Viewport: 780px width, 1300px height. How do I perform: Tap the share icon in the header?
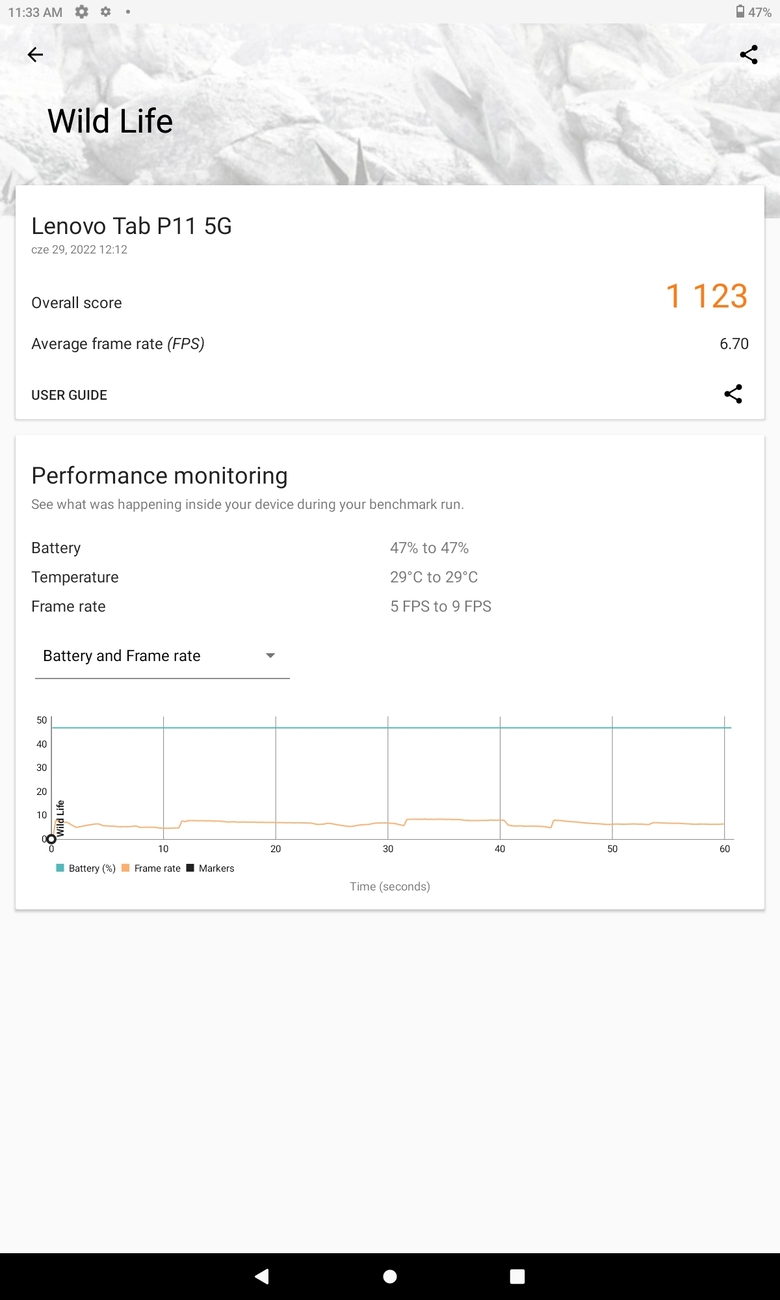(x=748, y=55)
